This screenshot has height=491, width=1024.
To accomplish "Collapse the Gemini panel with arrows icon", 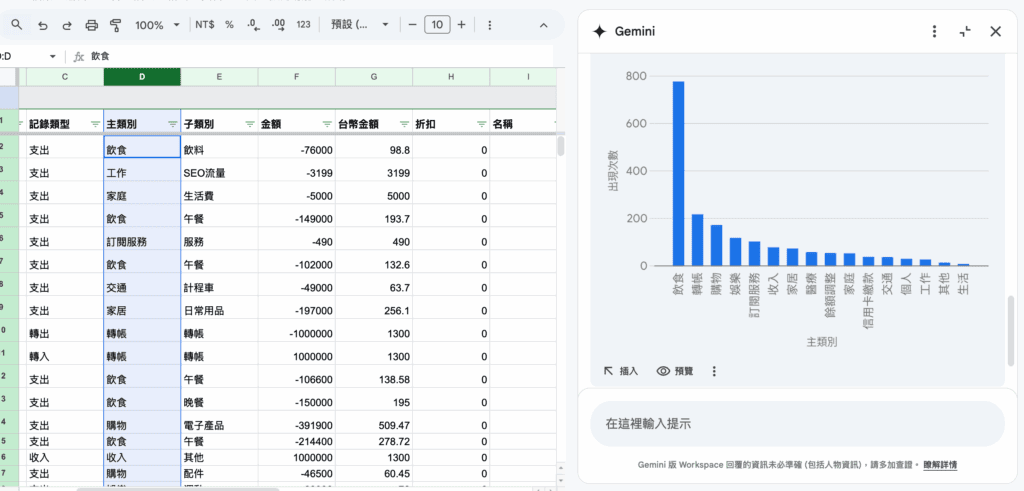I will click(x=965, y=31).
